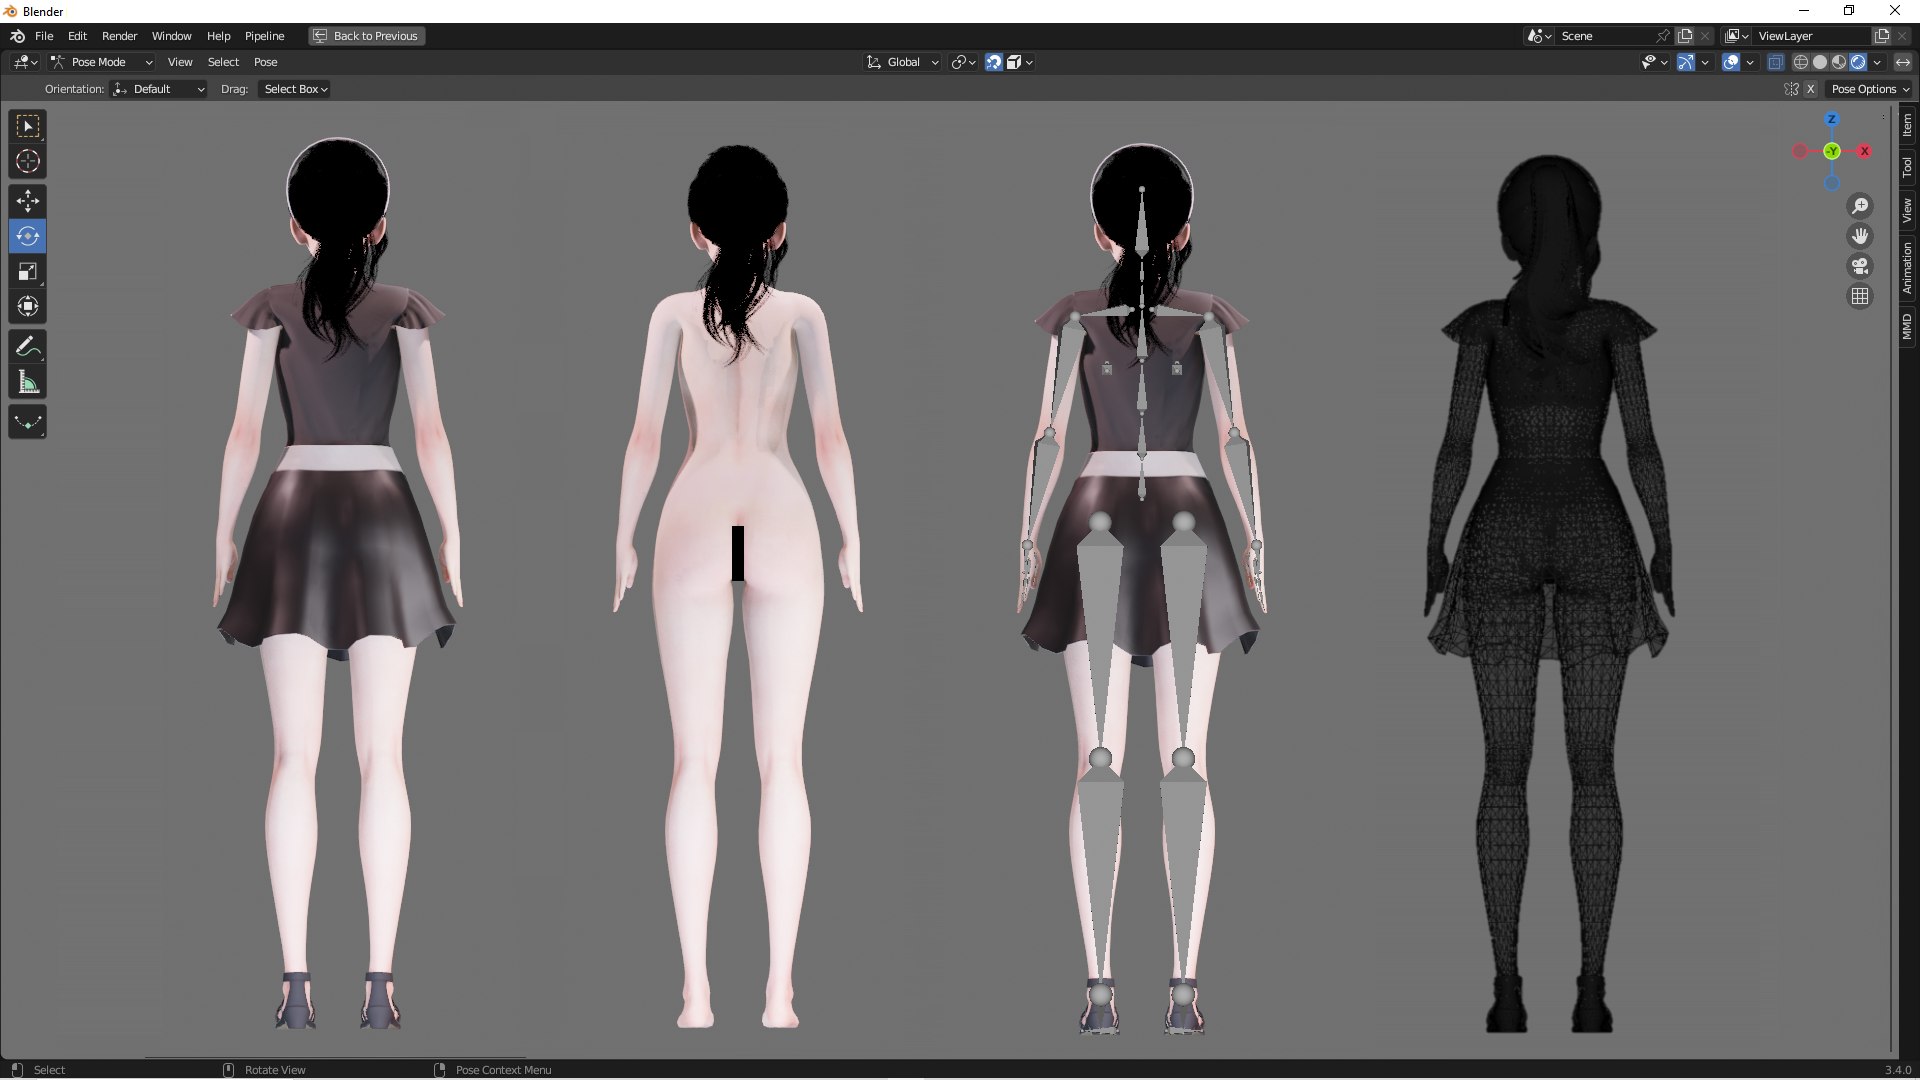Open the Pose menu in header

point(265,62)
